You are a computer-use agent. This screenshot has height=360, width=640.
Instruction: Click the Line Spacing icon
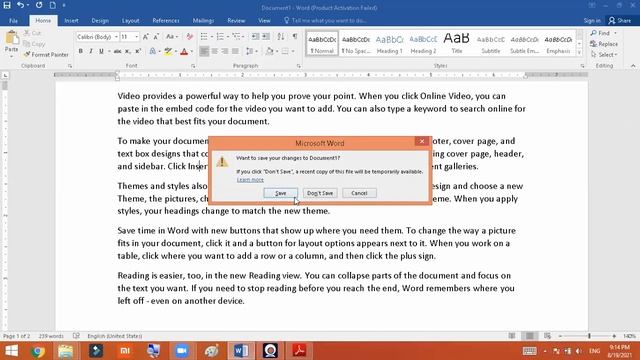point(249,51)
